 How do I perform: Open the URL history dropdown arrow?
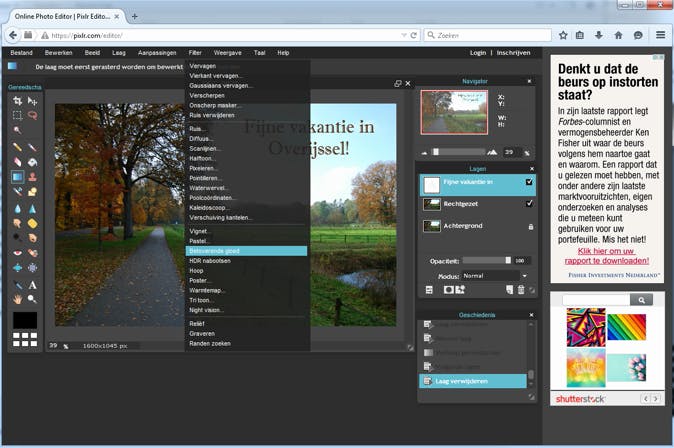coord(404,35)
